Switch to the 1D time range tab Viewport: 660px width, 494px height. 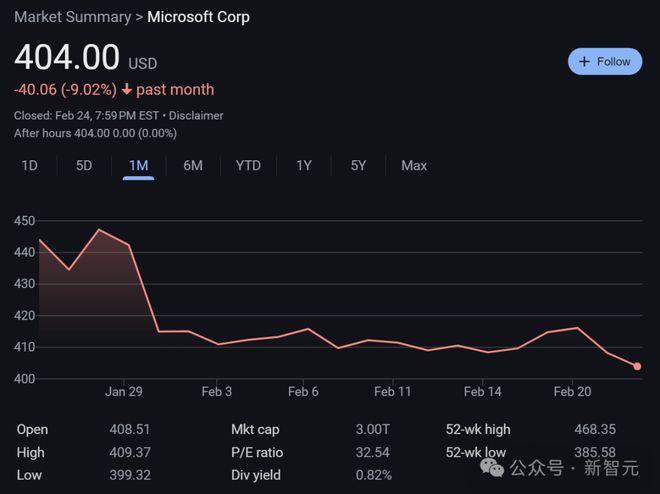click(30, 165)
